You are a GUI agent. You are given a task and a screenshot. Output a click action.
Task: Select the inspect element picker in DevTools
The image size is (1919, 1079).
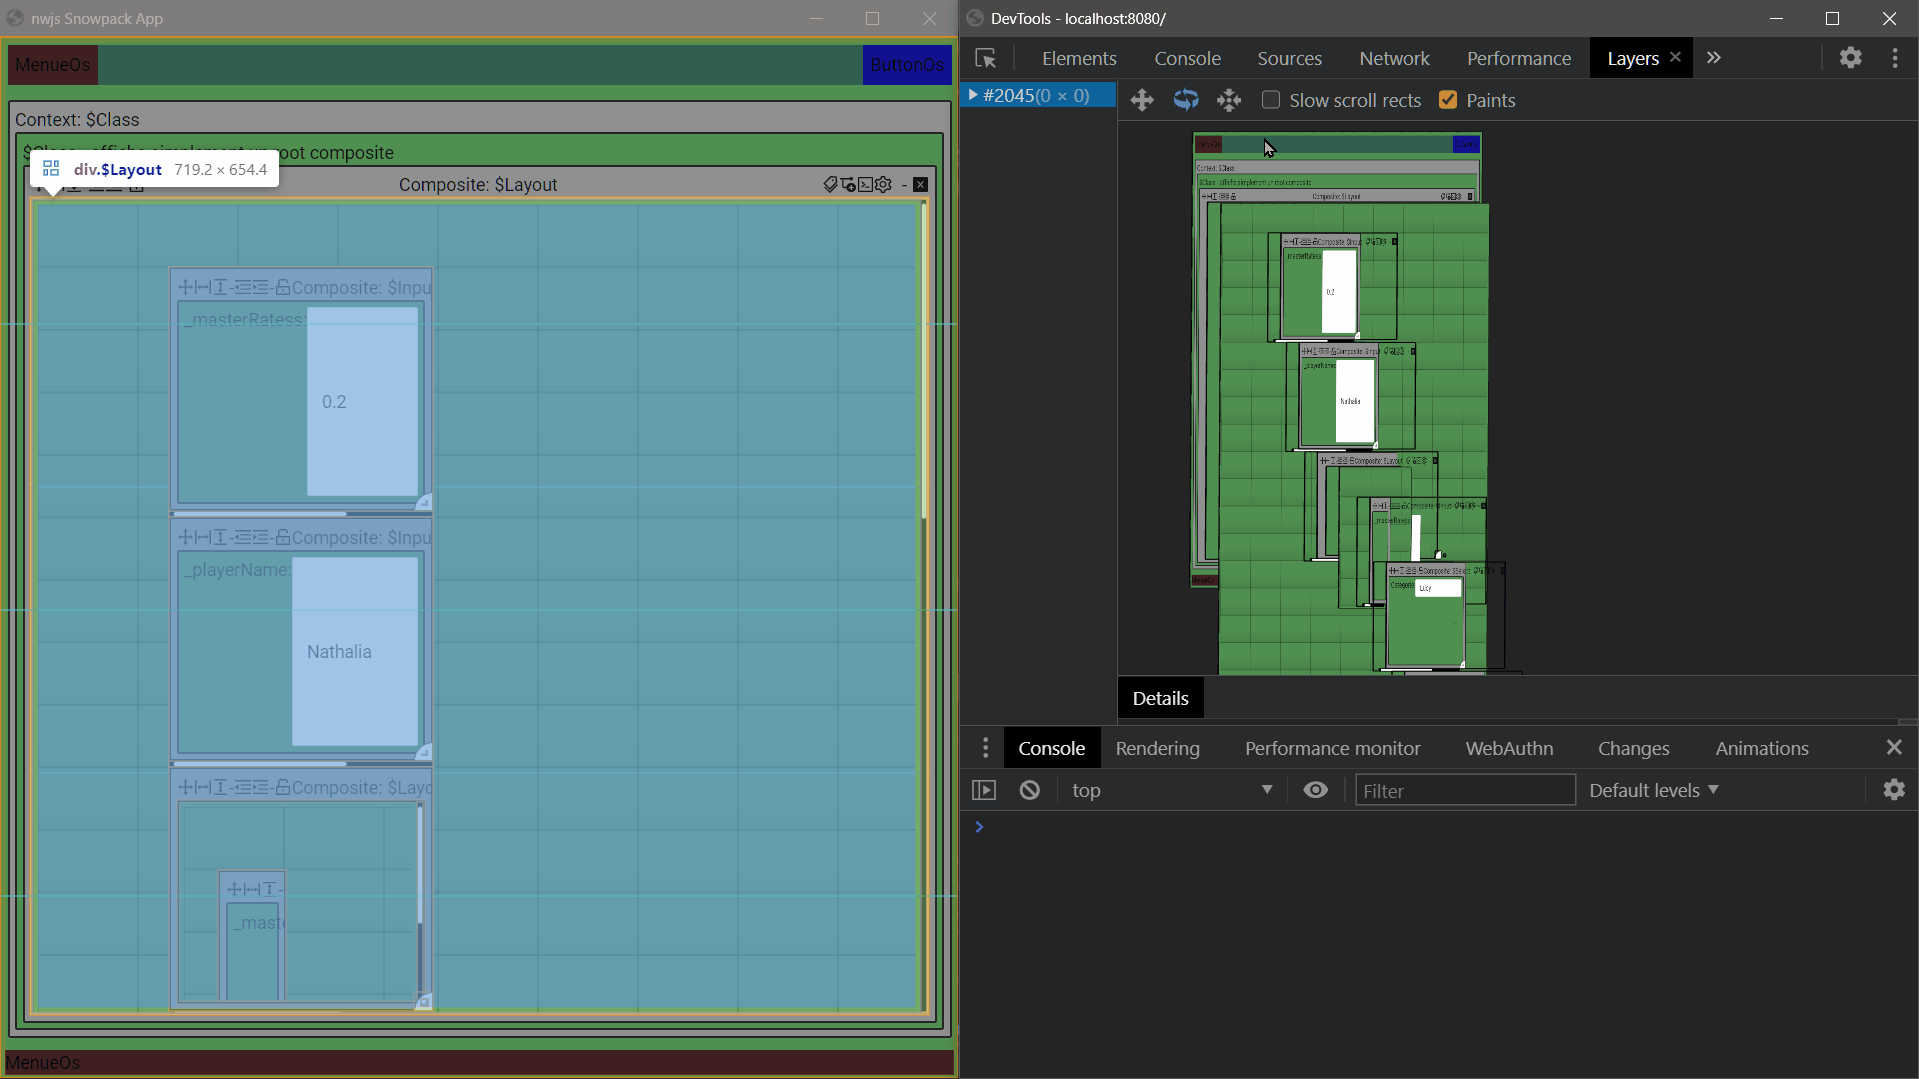pos(985,58)
